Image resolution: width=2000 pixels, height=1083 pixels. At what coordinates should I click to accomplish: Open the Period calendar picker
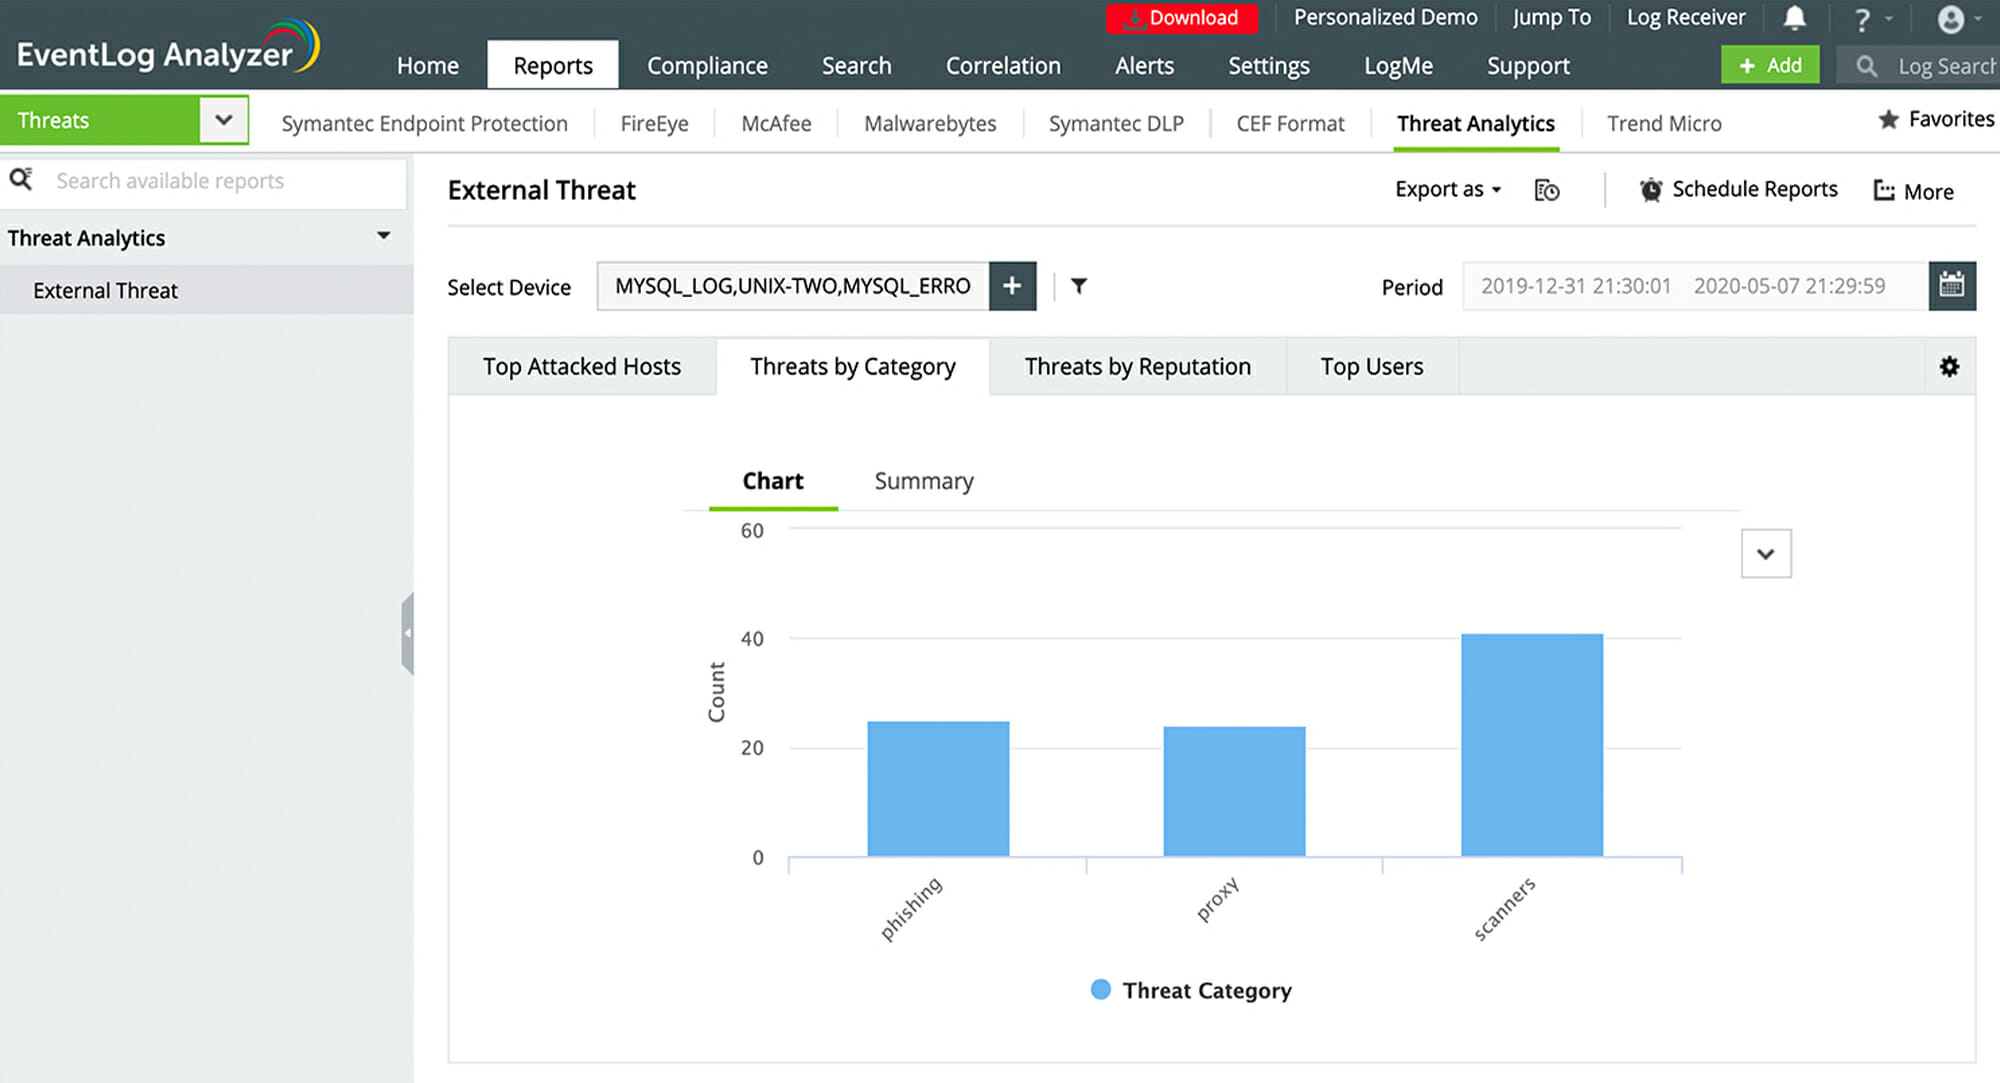(1952, 286)
